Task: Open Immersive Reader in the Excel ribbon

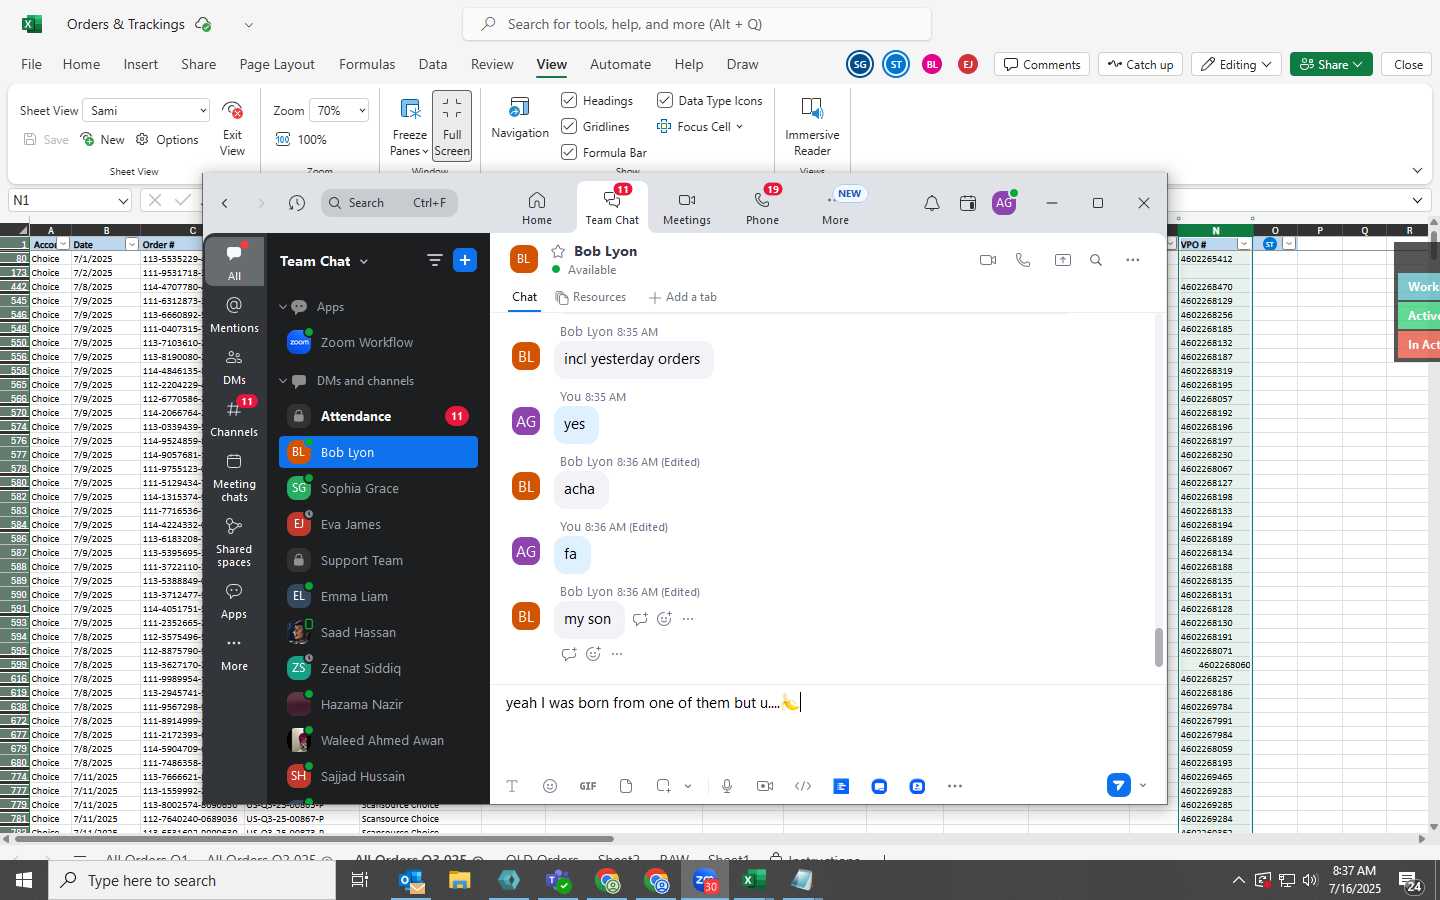Action: [812, 126]
